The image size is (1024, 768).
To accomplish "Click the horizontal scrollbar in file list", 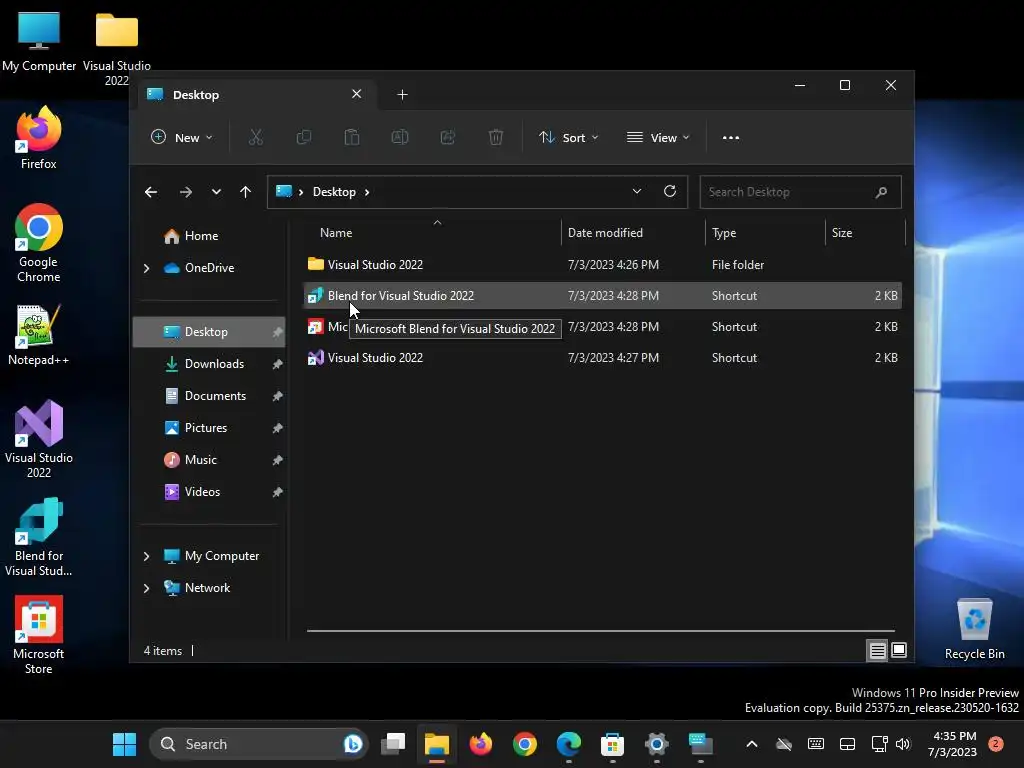I will tap(600, 631).
